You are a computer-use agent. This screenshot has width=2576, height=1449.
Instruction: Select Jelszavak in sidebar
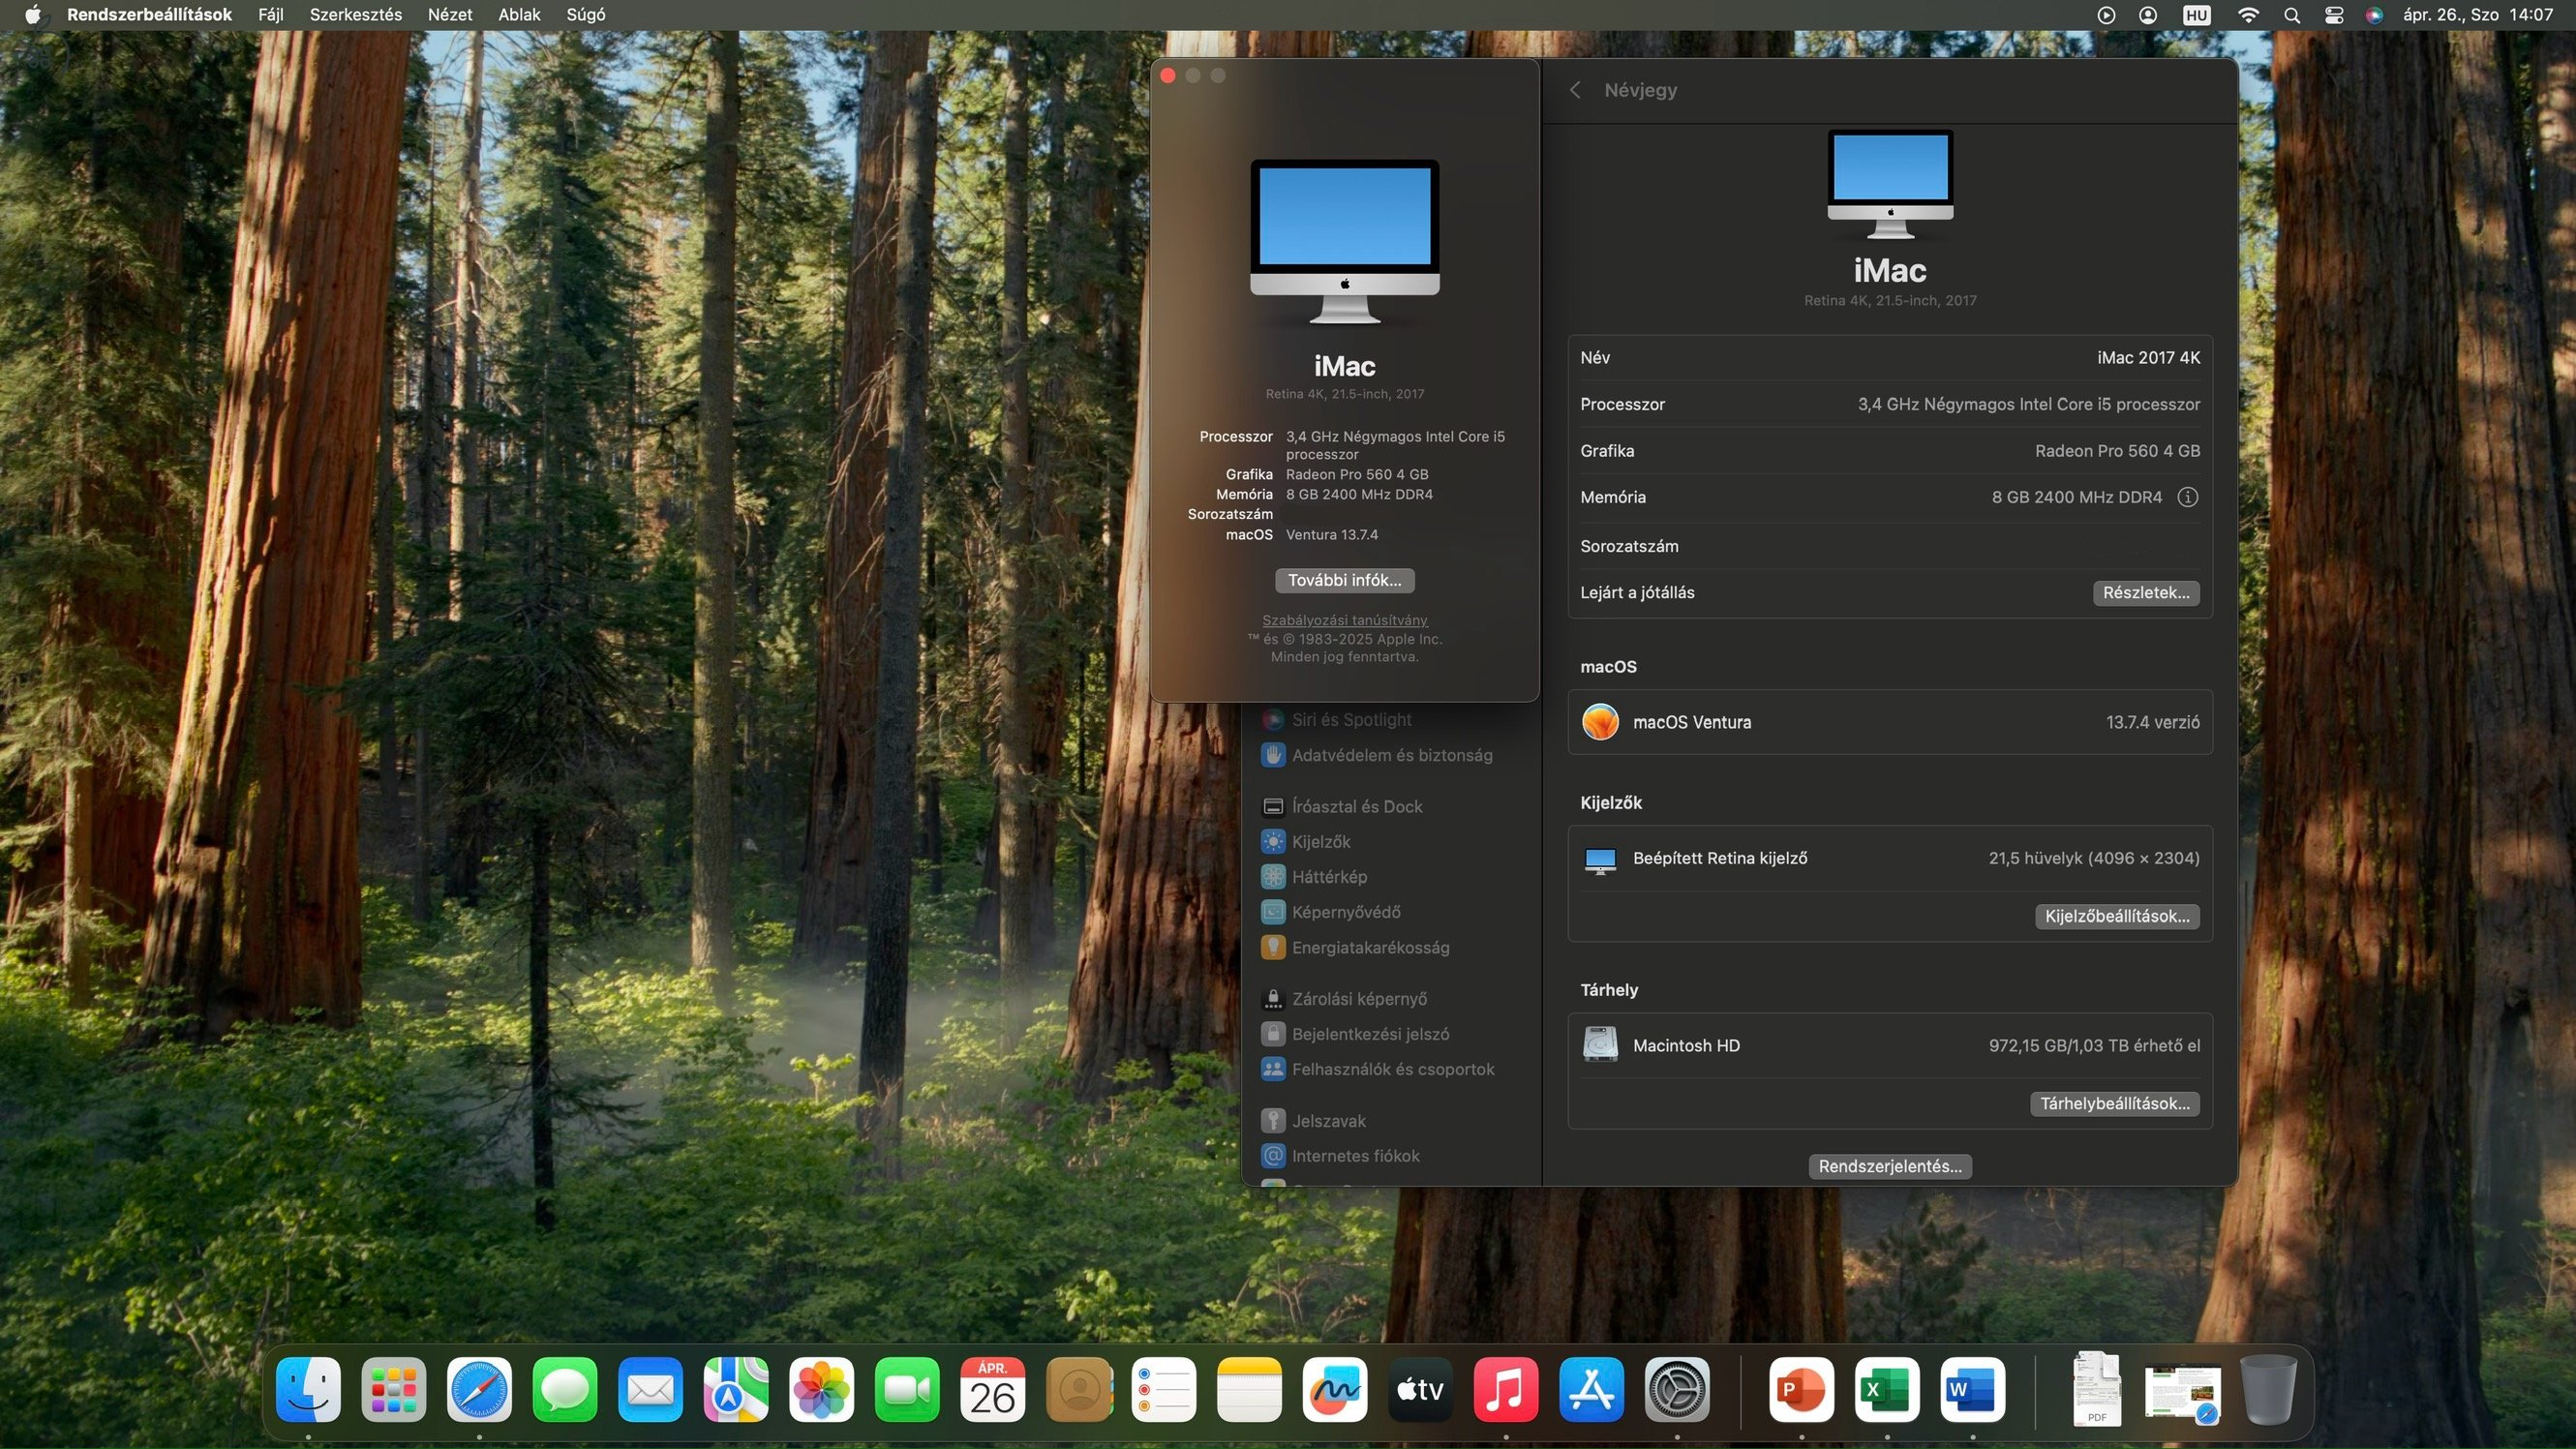[x=1312, y=1121]
